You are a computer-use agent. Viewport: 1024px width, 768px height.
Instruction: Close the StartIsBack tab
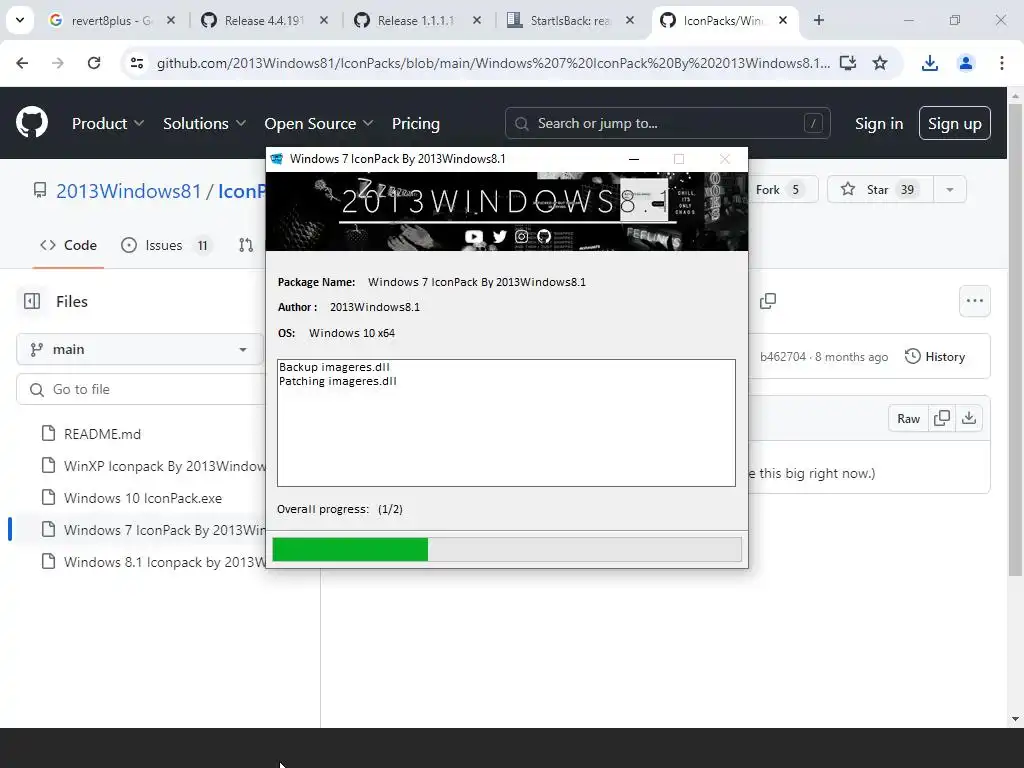(x=630, y=20)
